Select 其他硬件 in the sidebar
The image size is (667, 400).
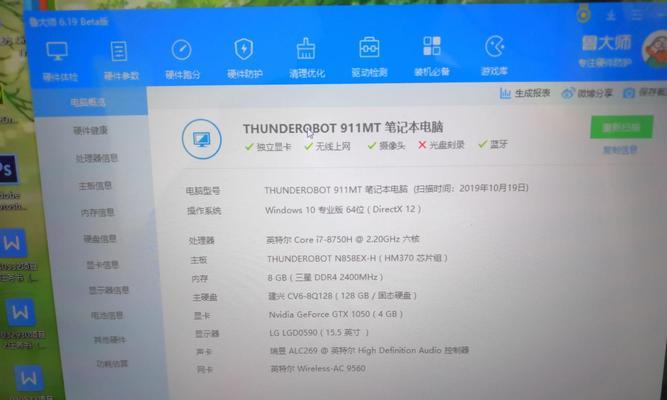[110, 340]
